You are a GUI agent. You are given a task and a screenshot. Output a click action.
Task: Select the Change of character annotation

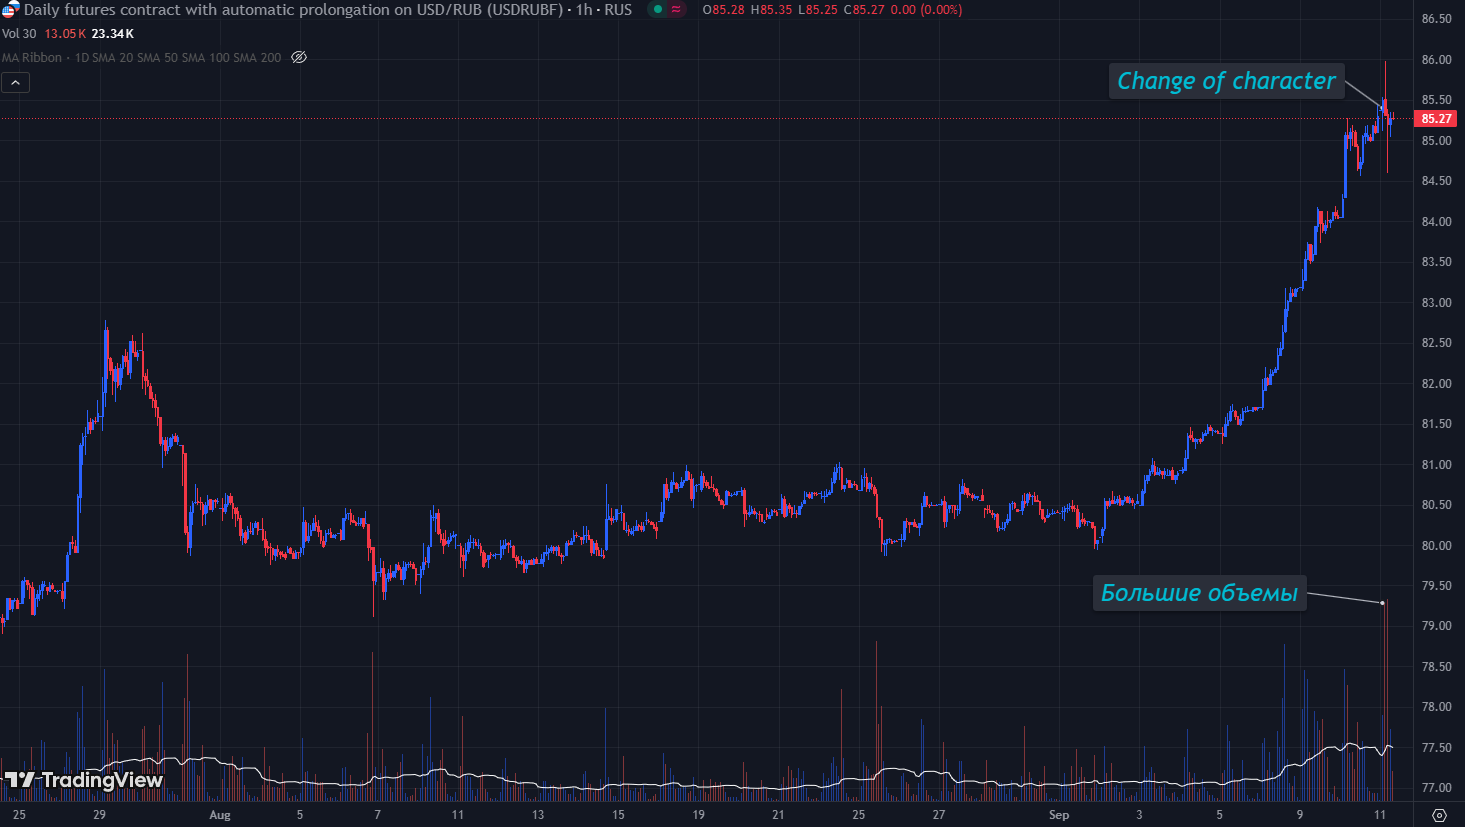click(x=1226, y=81)
